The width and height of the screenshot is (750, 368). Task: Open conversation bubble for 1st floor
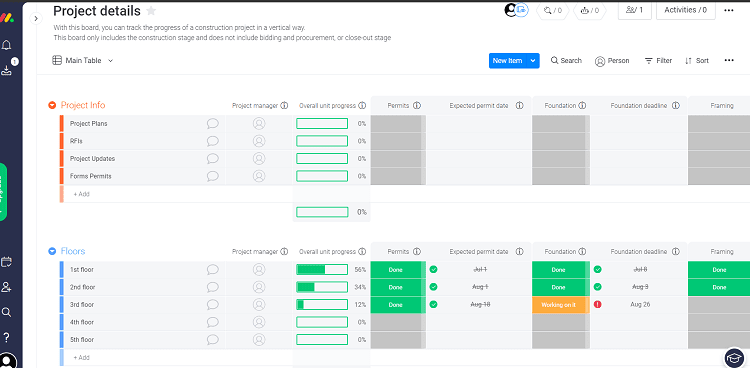212,269
